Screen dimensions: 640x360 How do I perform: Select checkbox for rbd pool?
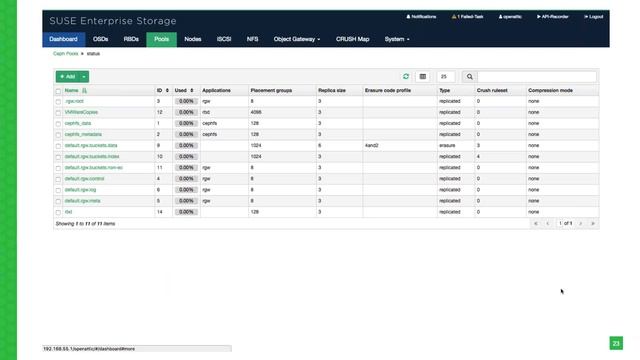coord(58,212)
